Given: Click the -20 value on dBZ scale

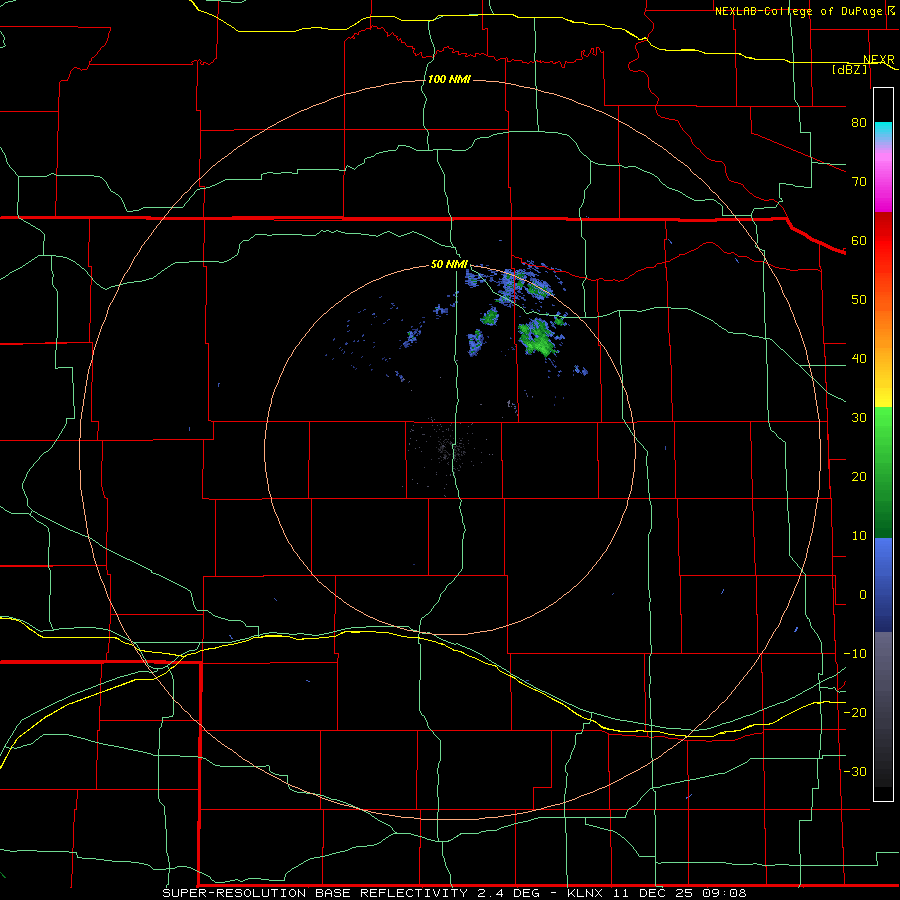Looking at the screenshot, I should click(x=855, y=712).
